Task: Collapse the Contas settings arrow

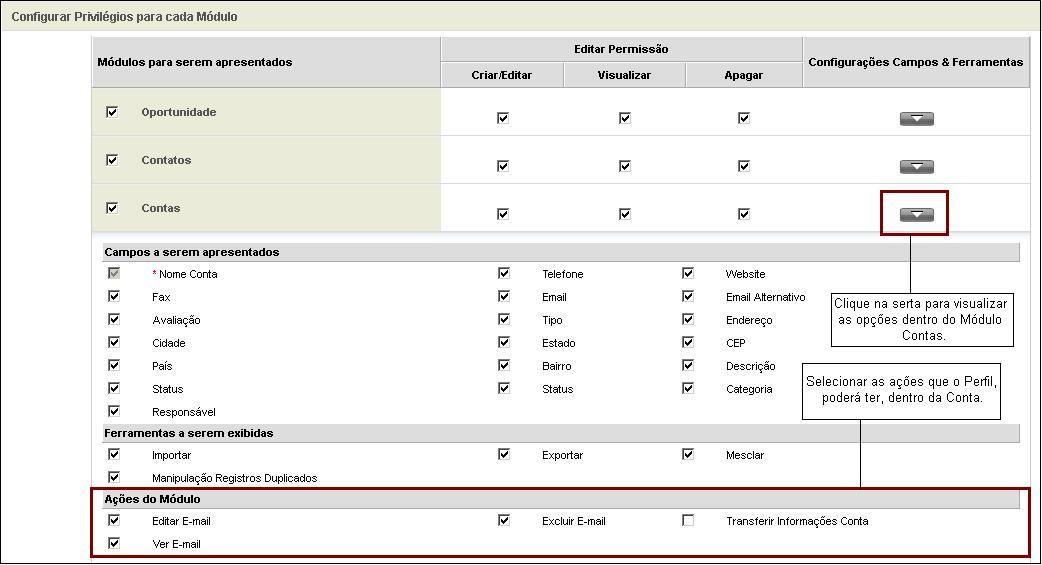Action: (x=916, y=215)
